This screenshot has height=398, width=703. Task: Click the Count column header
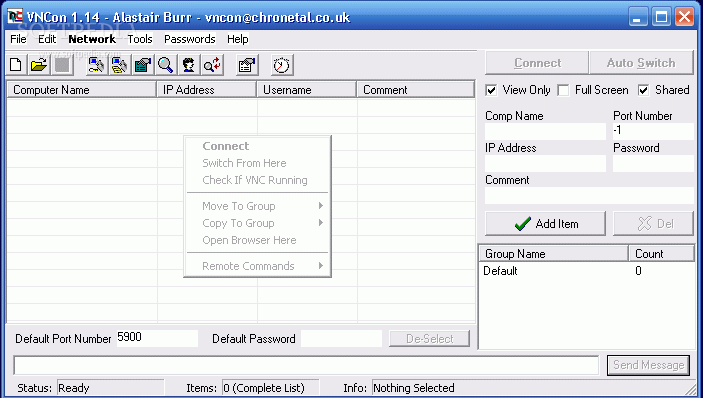(661, 254)
